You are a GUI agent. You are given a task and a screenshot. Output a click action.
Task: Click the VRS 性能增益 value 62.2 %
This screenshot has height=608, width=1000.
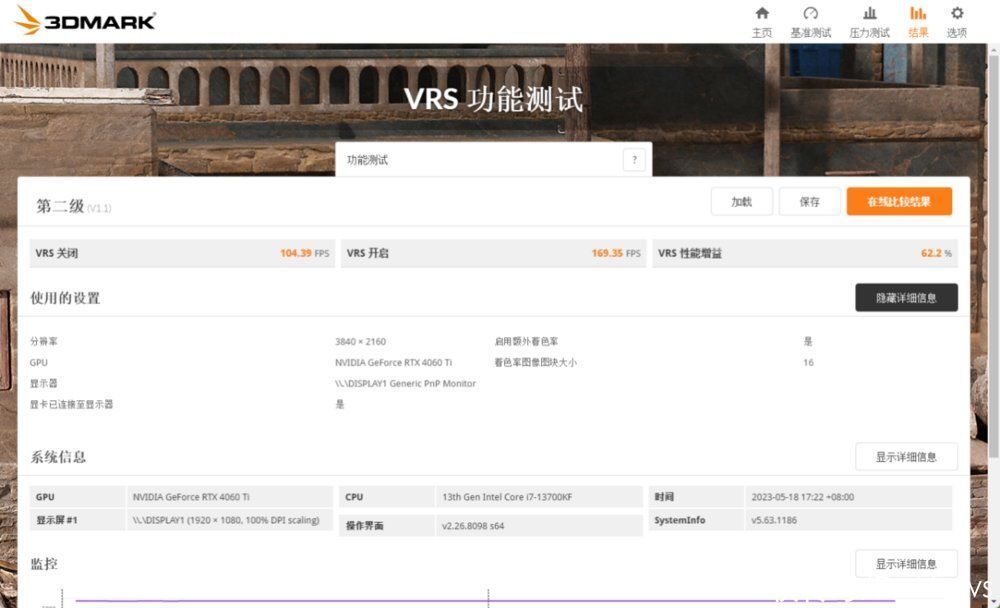click(936, 253)
